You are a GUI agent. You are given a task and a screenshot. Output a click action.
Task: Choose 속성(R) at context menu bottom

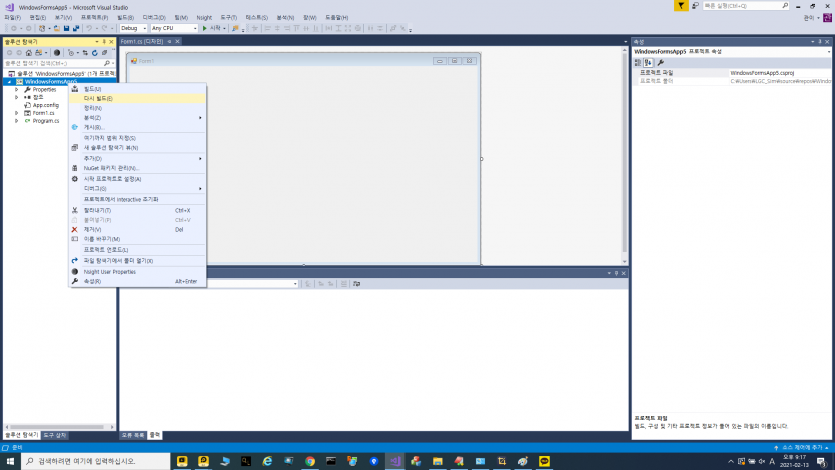click(x=137, y=281)
